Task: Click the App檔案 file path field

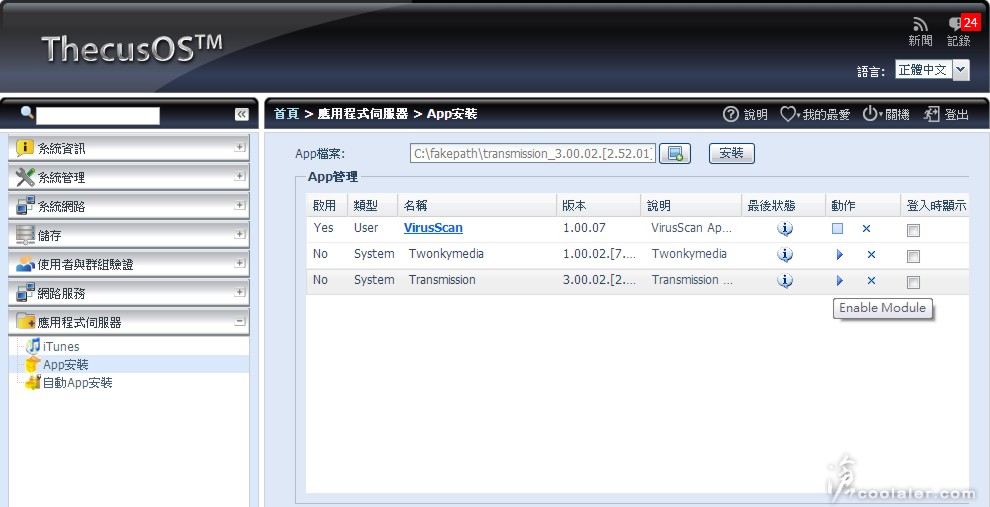Action: click(x=533, y=153)
